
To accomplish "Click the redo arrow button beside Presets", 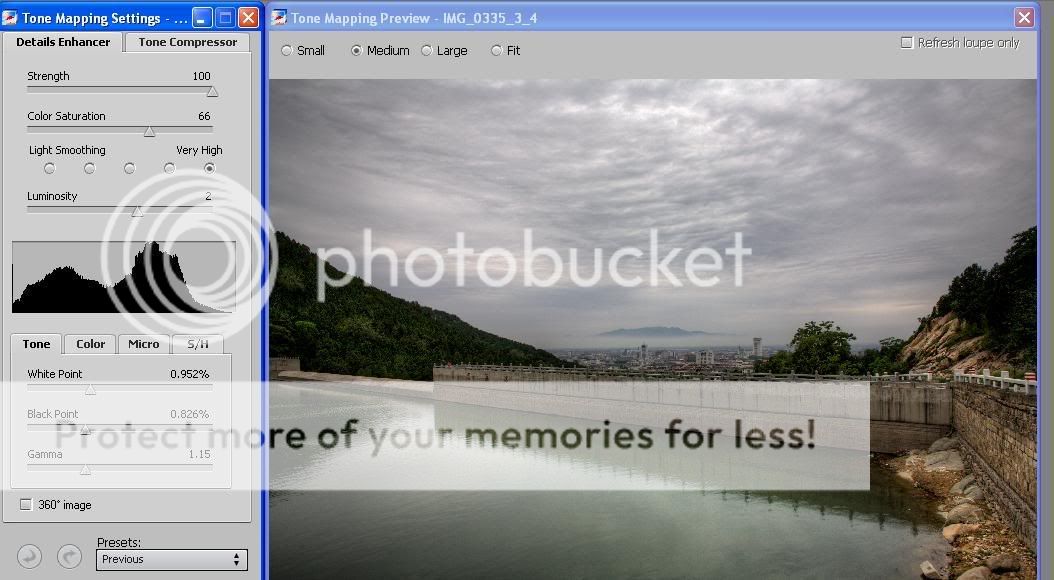I will (69, 556).
